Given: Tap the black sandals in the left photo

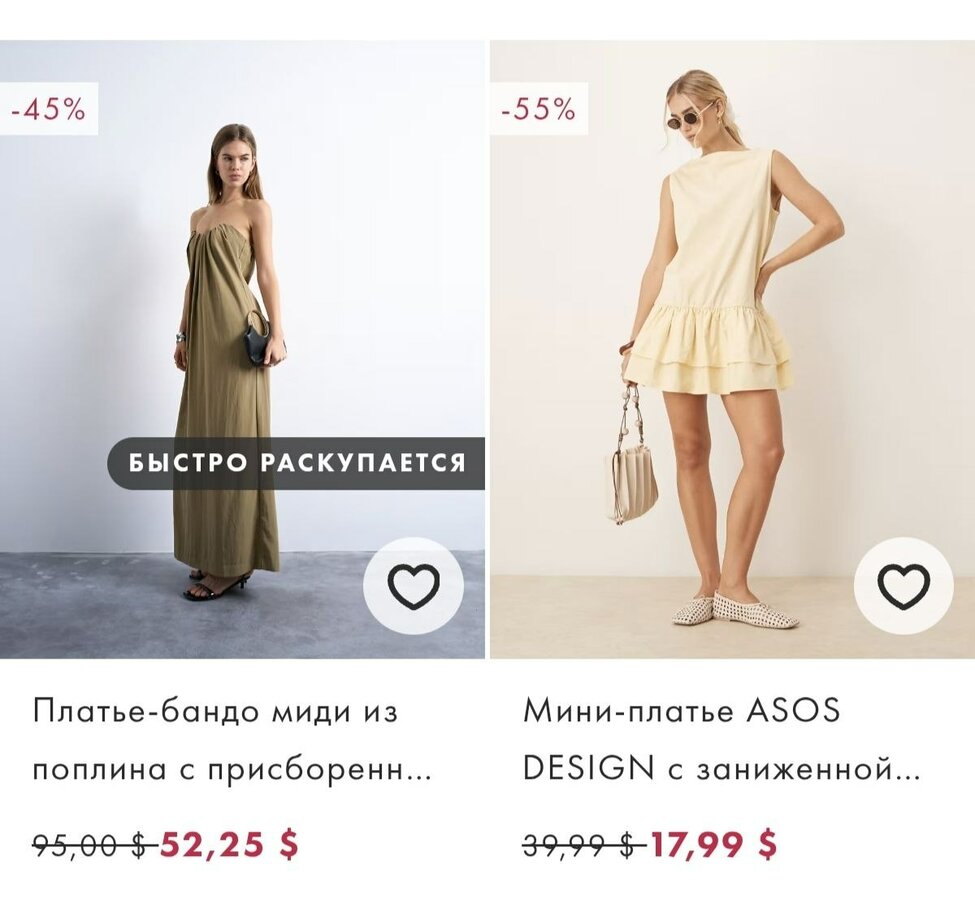Looking at the screenshot, I should (x=215, y=587).
